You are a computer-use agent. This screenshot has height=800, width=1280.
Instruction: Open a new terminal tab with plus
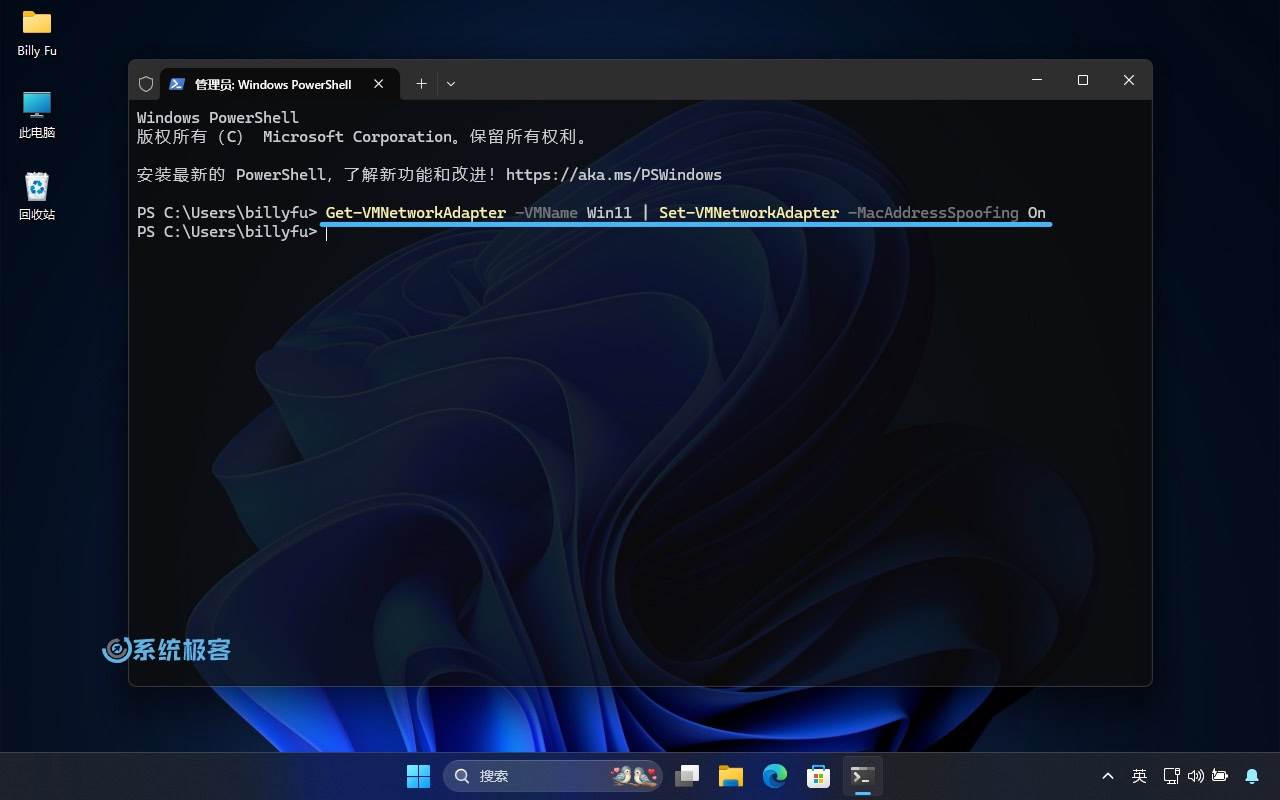click(x=421, y=84)
